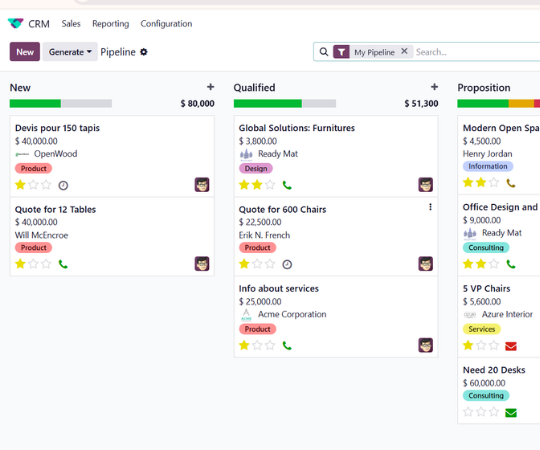Screen dimensions: 540x450
Task: Open clock activity on Devis pour 150 tapis
Action: tap(63, 186)
